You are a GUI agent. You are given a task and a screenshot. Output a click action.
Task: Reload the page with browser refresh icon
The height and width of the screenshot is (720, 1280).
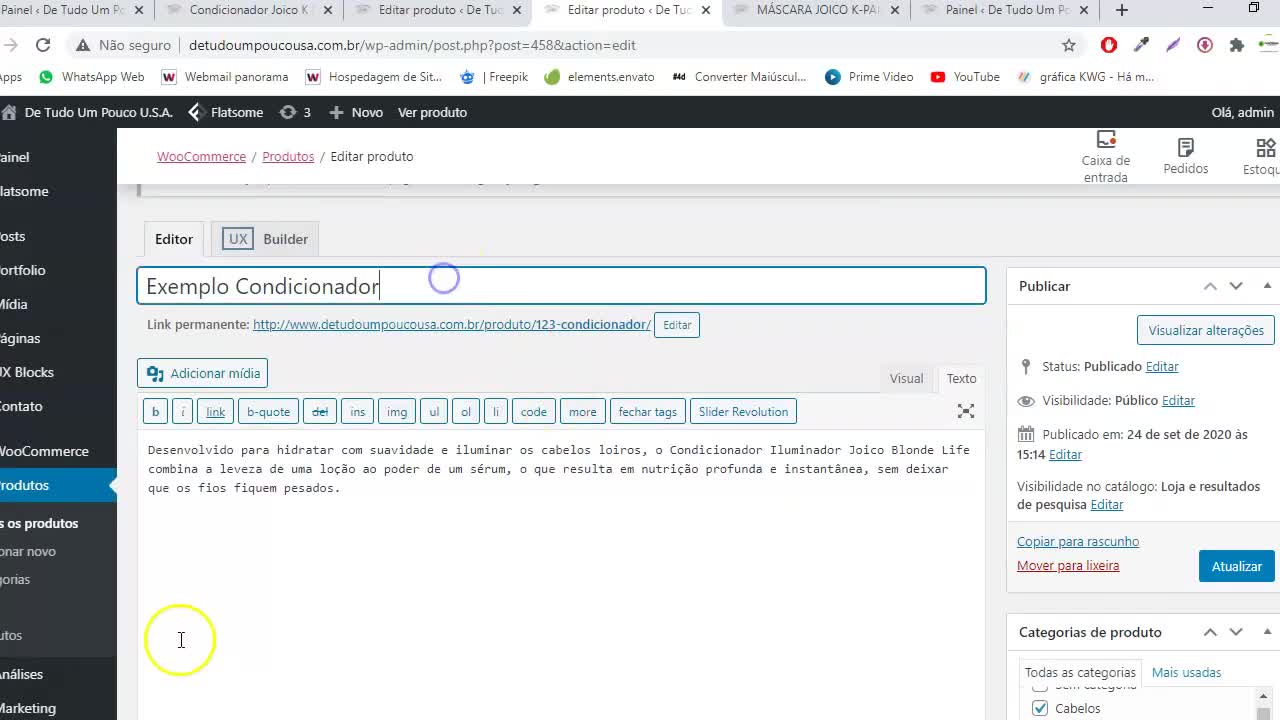click(x=43, y=45)
